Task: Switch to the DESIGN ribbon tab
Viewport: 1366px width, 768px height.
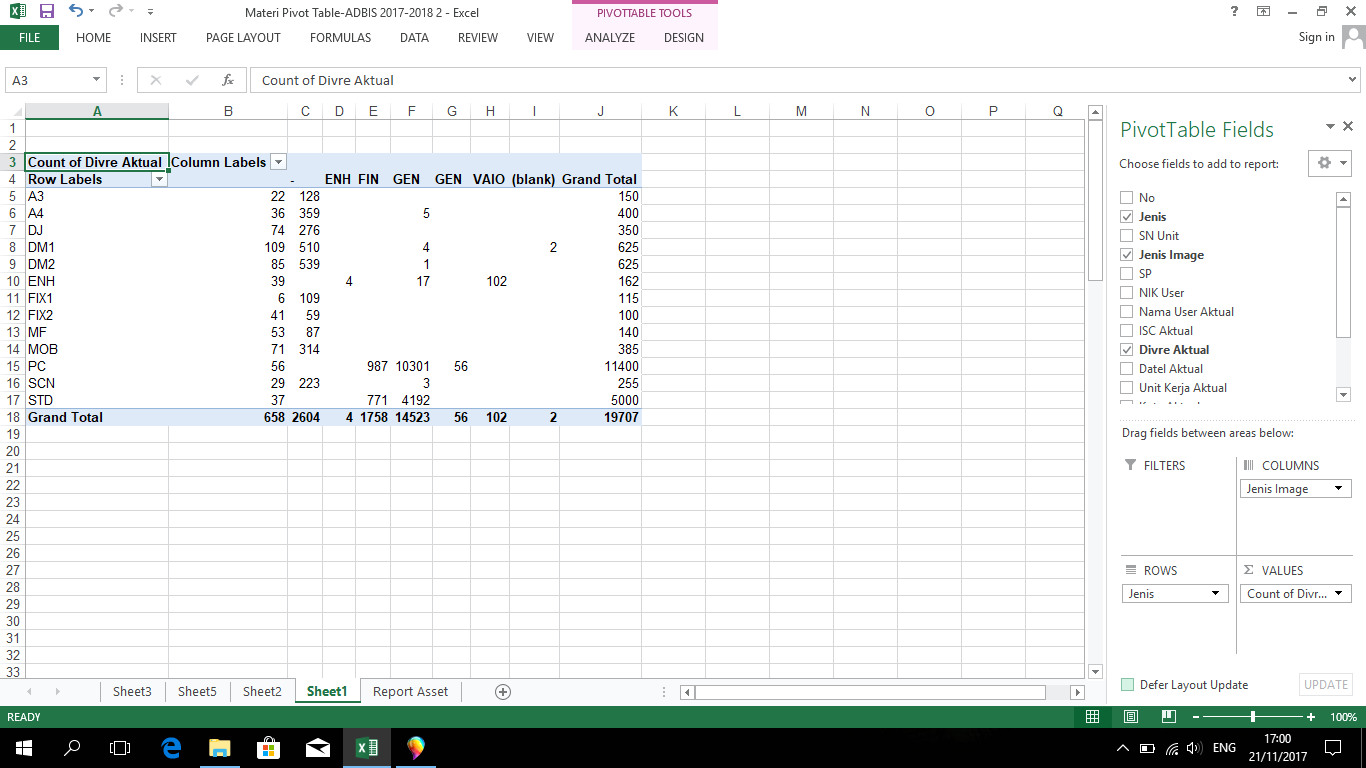Action: pyautogui.click(x=683, y=37)
